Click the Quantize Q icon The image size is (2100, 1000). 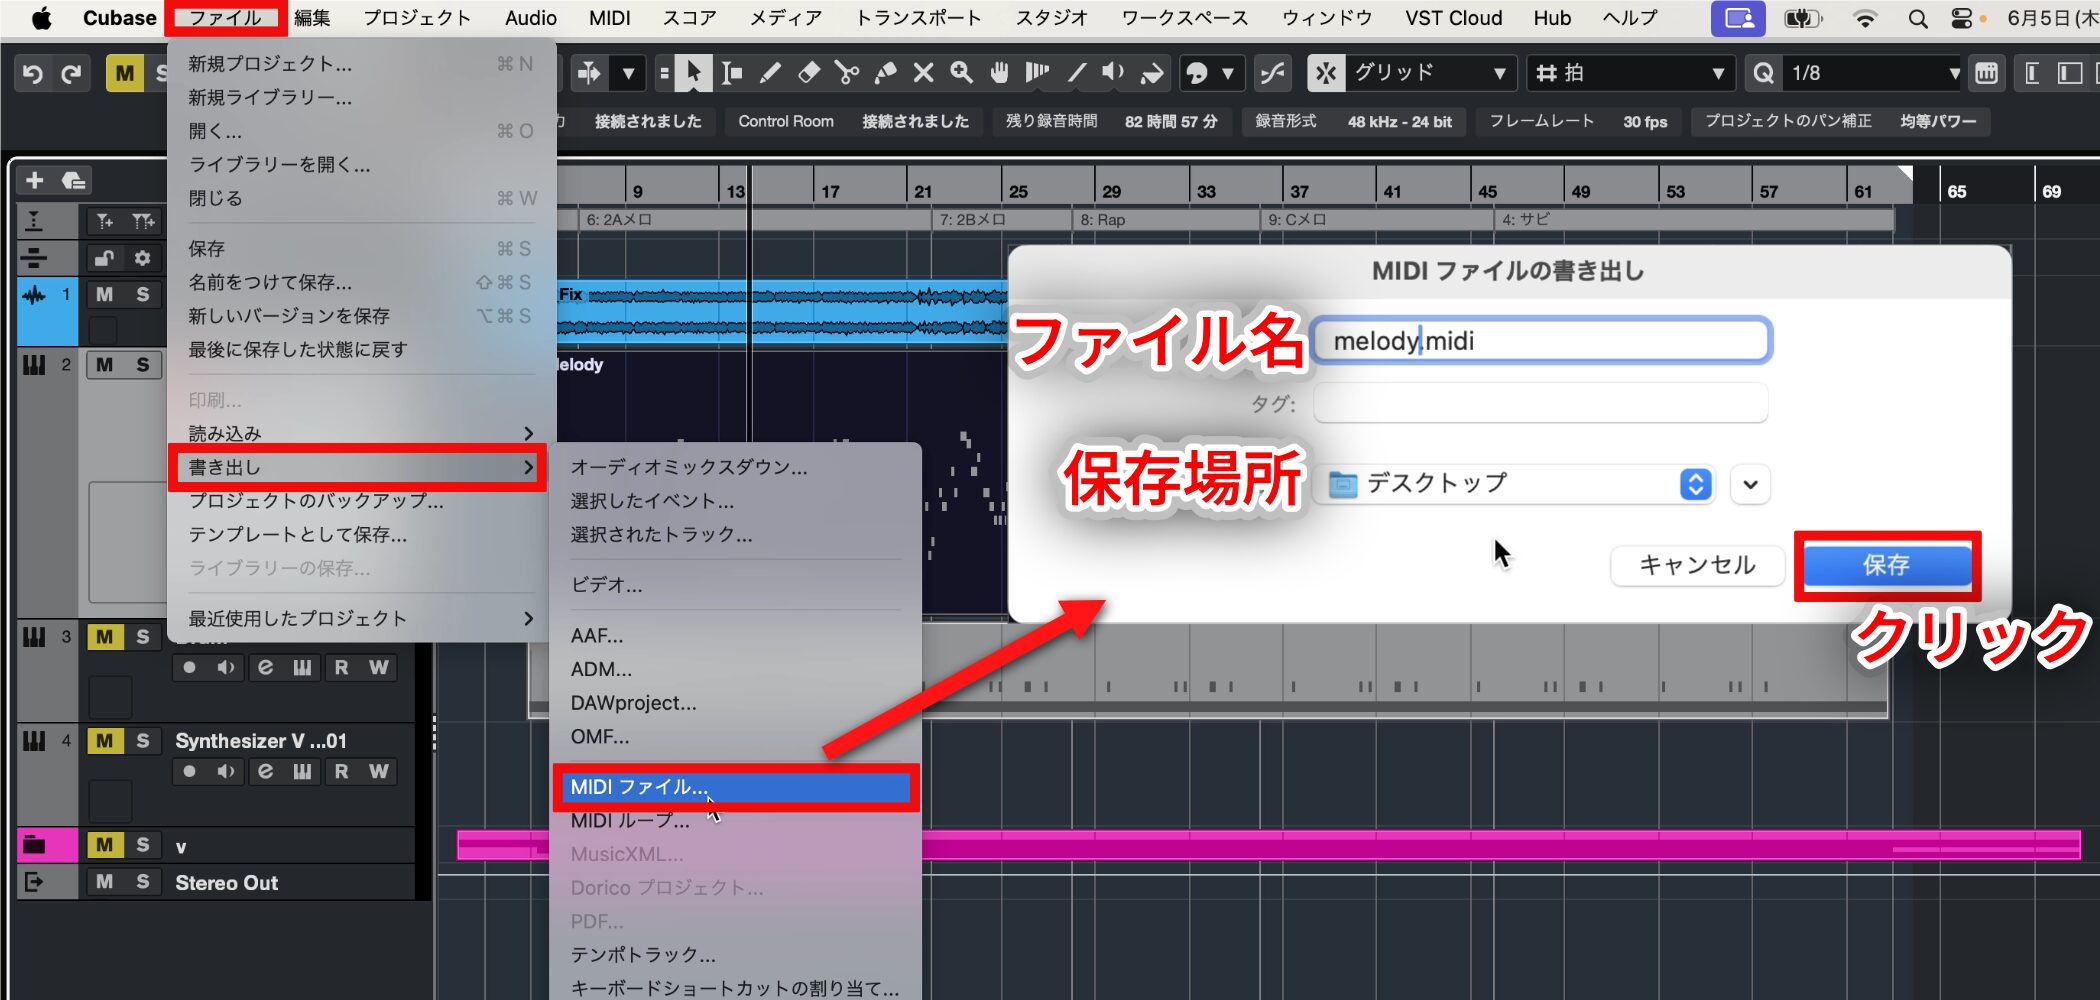[x=1764, y=73]
